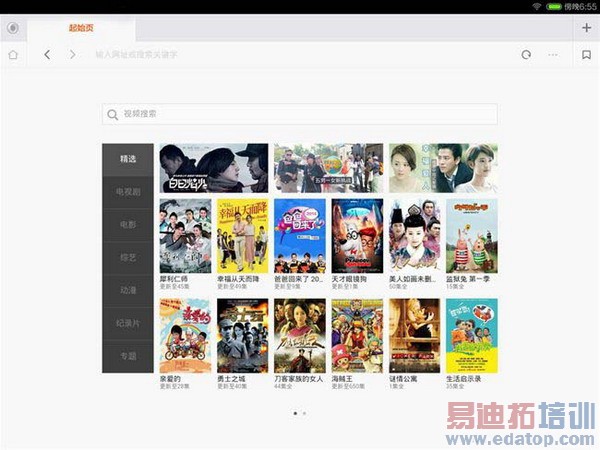Open the 监狱兔 第一季 poster
The width and height of the screenshot is (600, 450).
pos(472,236)
